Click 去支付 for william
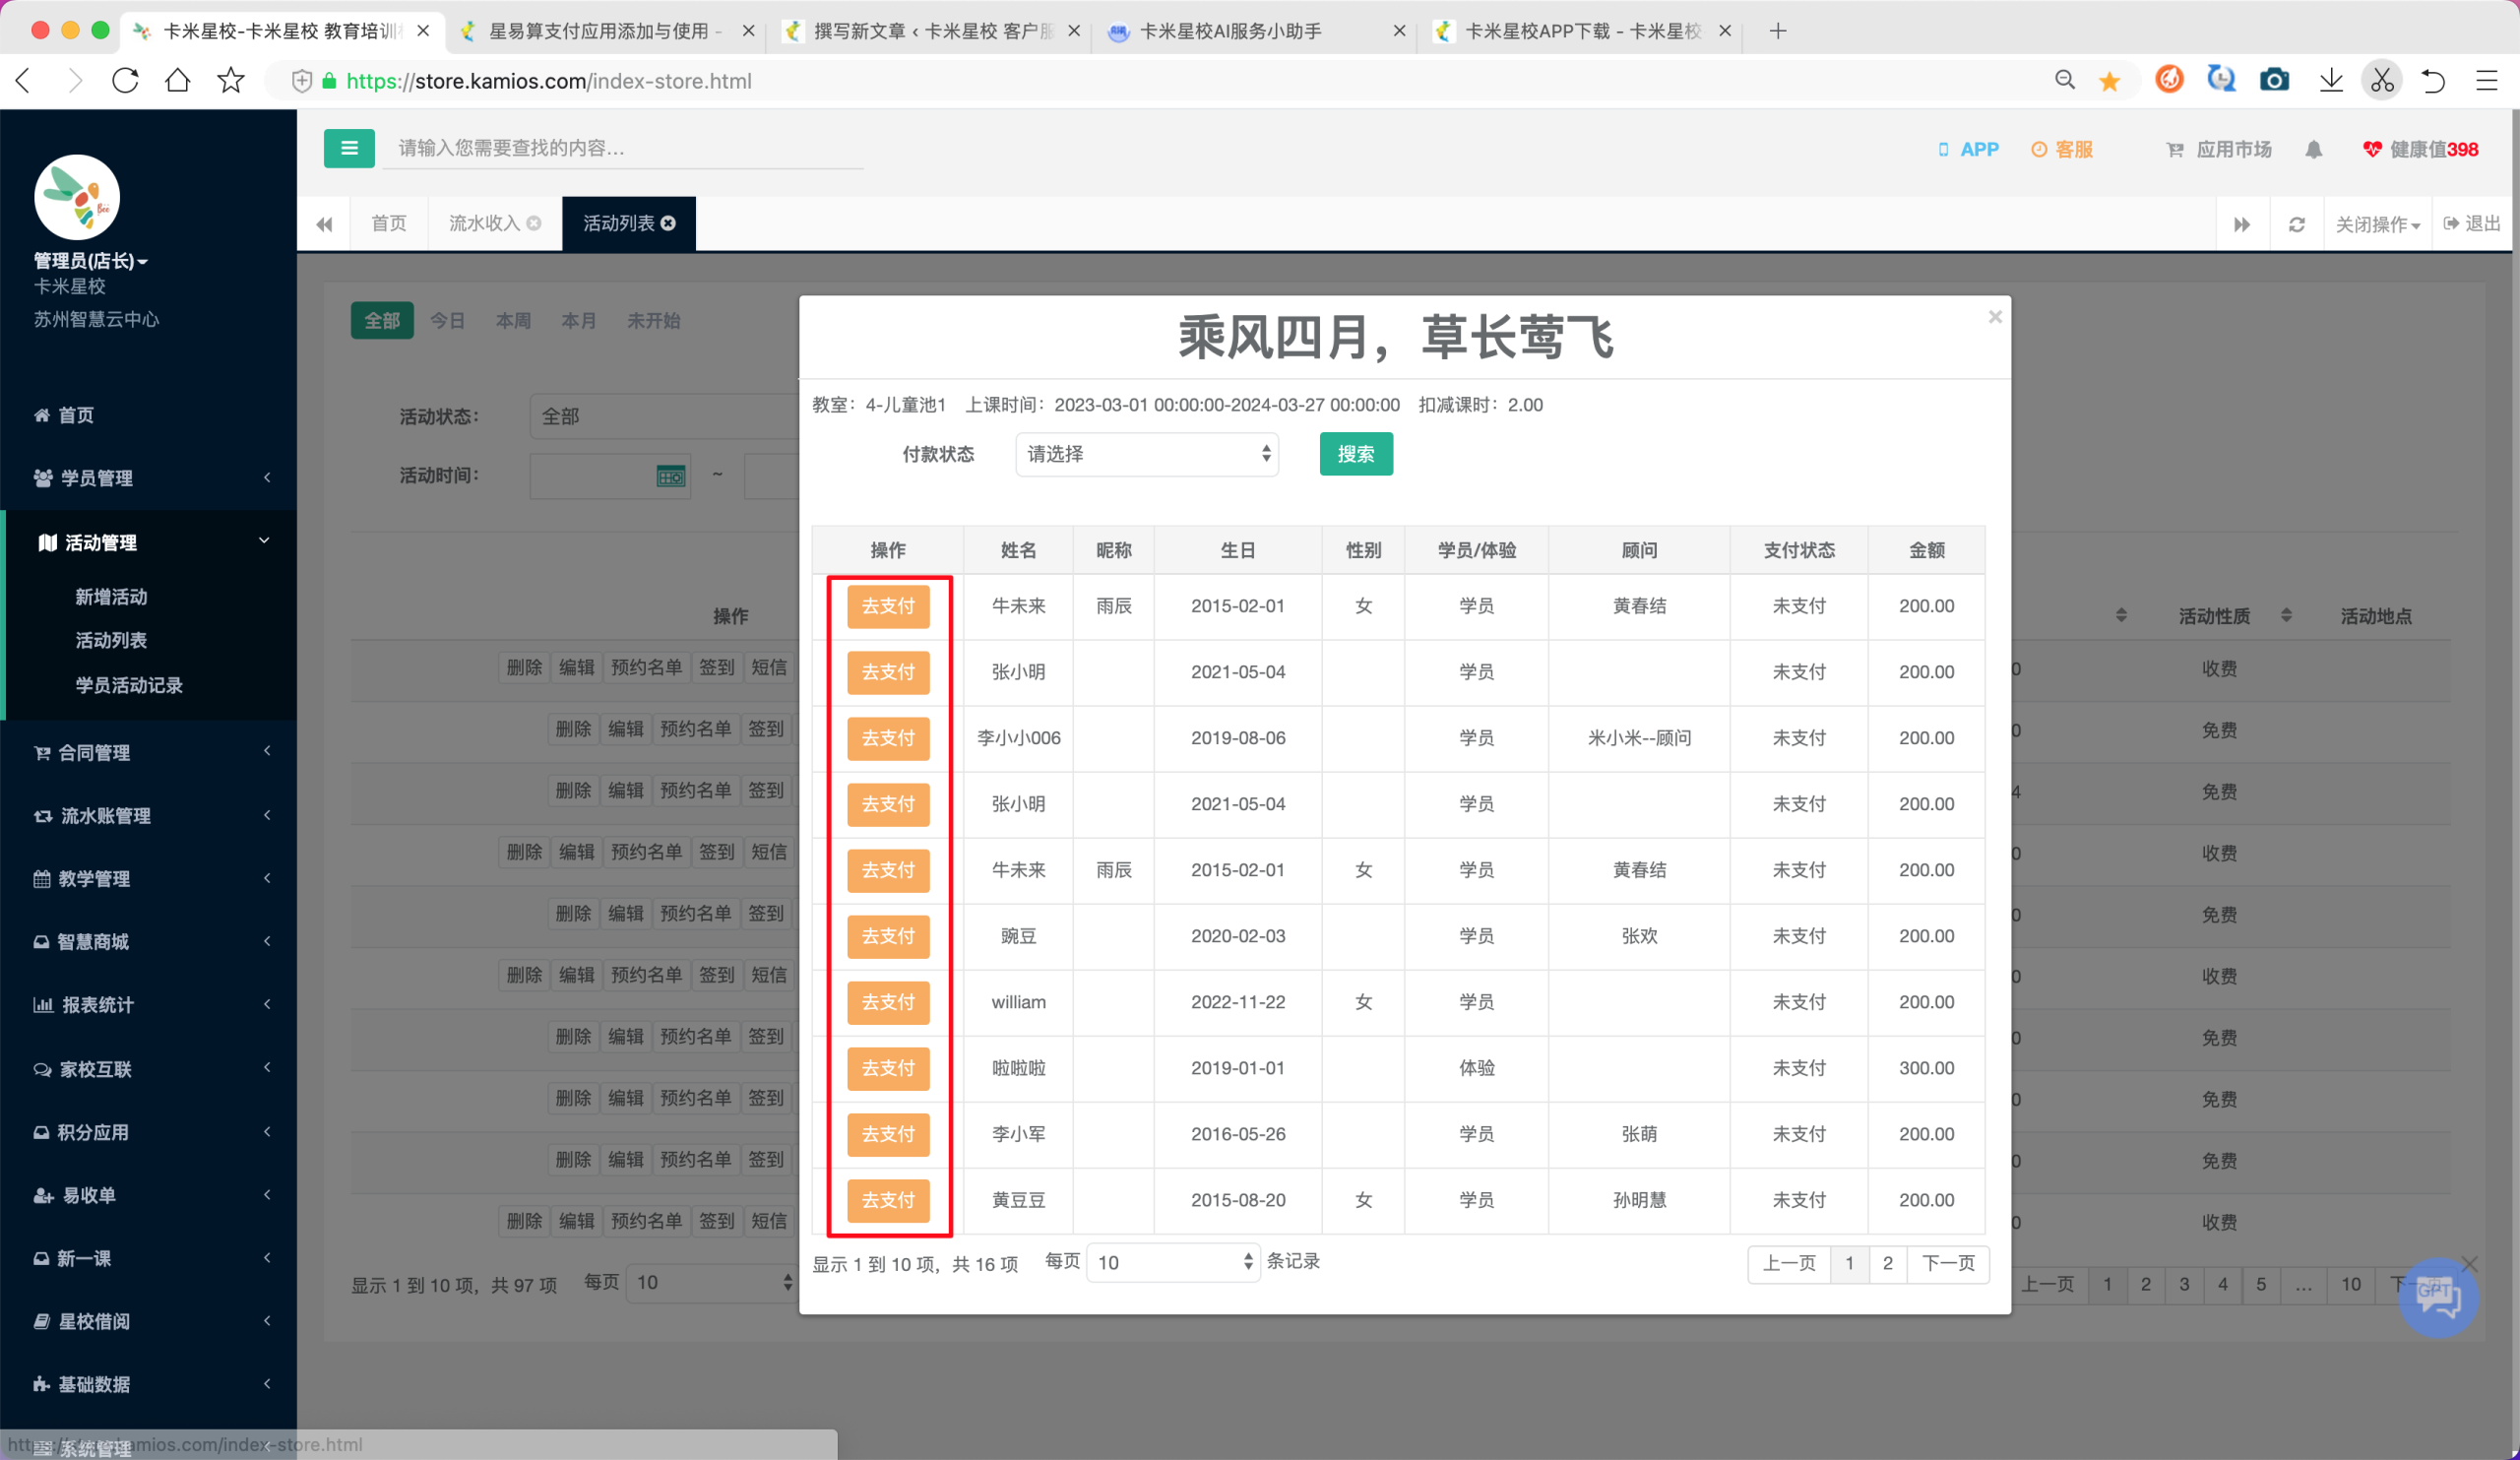2520x1460 pixels. coord(888,1002)
